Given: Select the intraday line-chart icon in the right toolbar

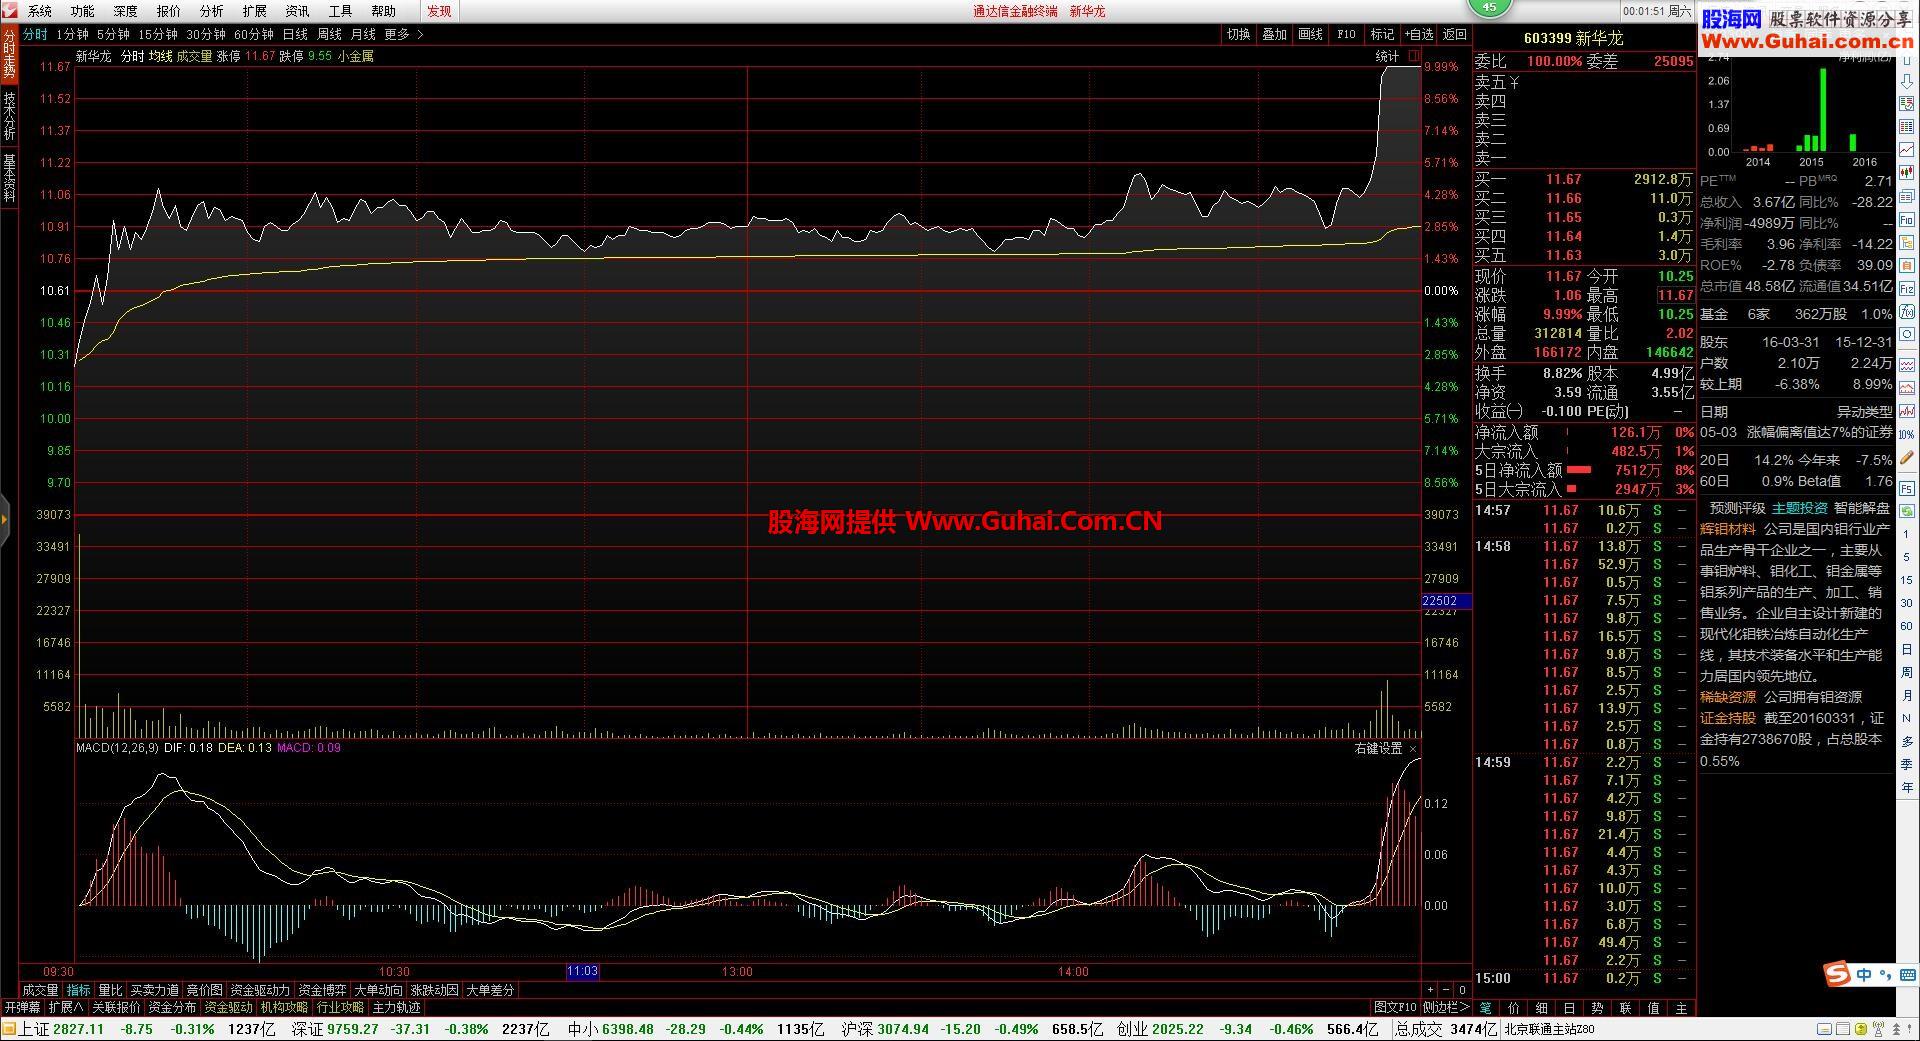Looking at the screenshot, I should pyautogui.click(x=1907, y=149).
